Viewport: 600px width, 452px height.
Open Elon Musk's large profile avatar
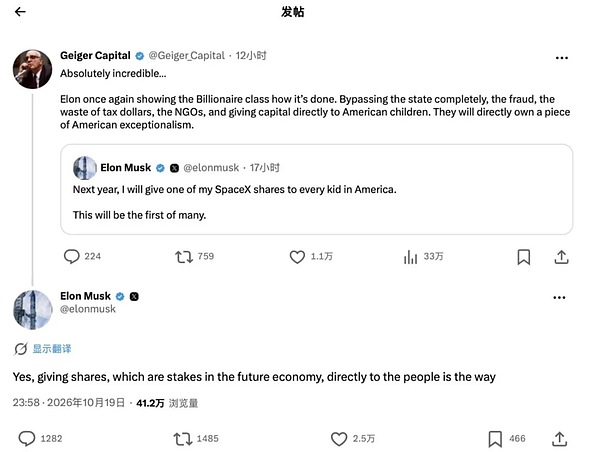point(33,310)
